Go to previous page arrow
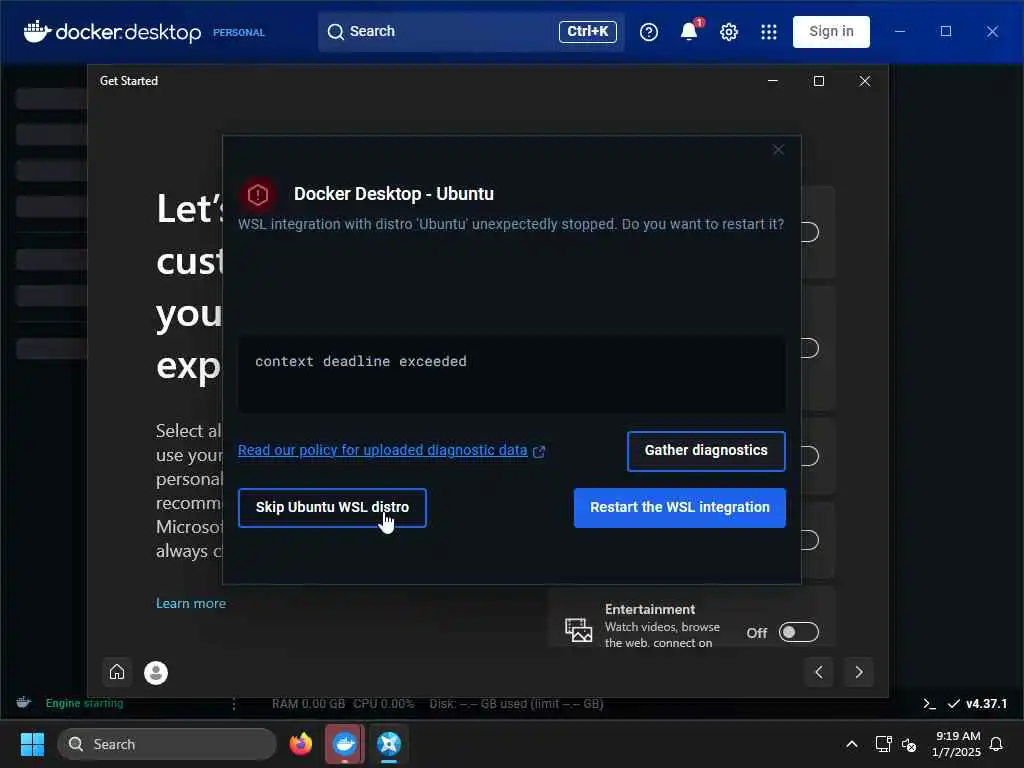Screen dimensions: 1024x768 pyautogui.click(x=819, y=672)
